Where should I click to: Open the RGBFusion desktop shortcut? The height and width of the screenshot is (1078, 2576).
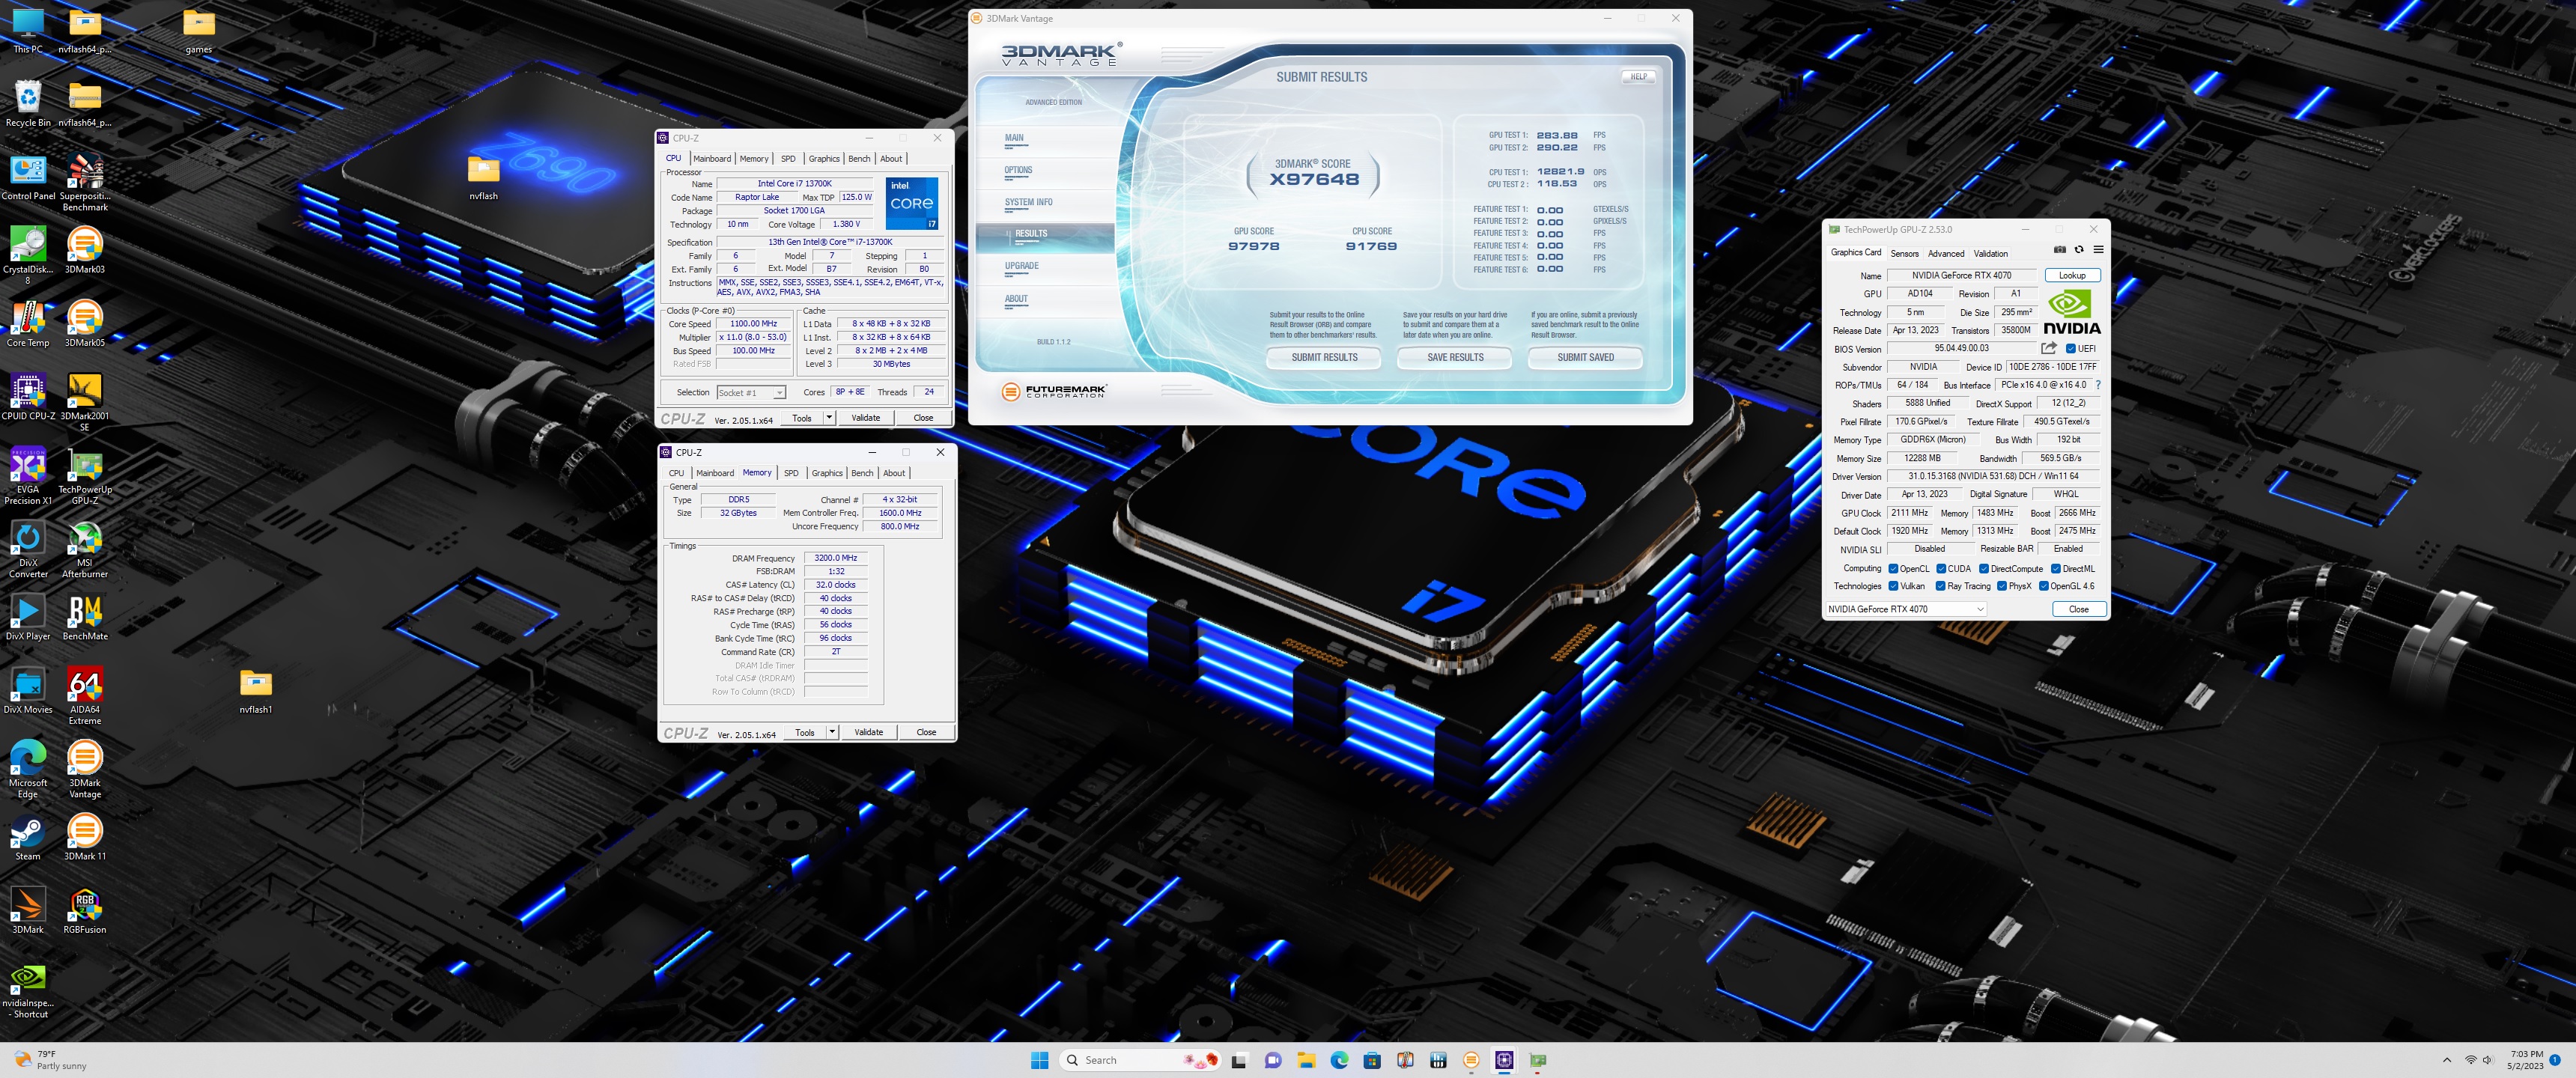tap(85, 910)
